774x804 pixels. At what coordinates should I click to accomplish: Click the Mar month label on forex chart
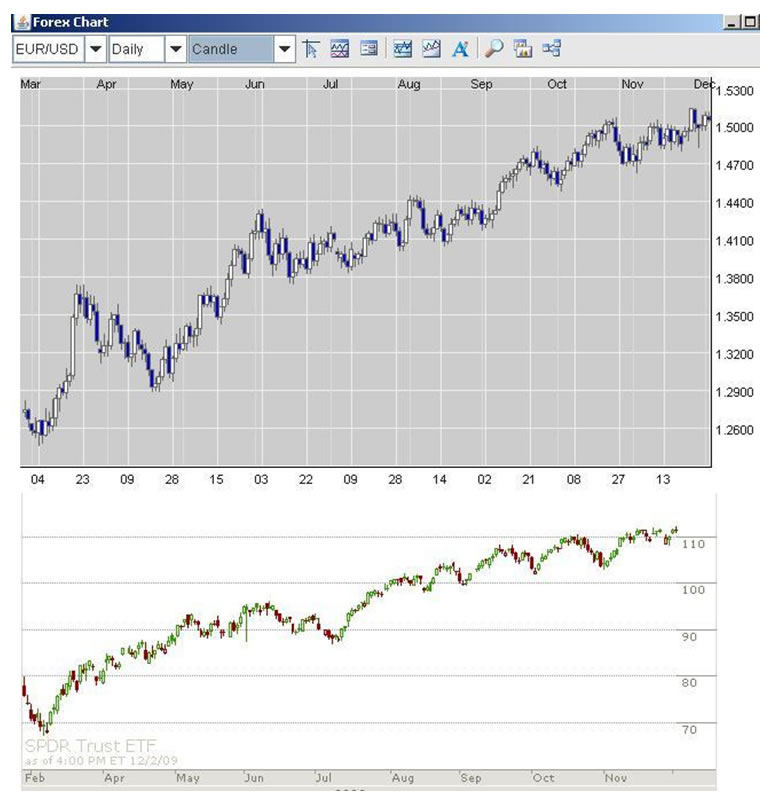[x=30, y=84]
